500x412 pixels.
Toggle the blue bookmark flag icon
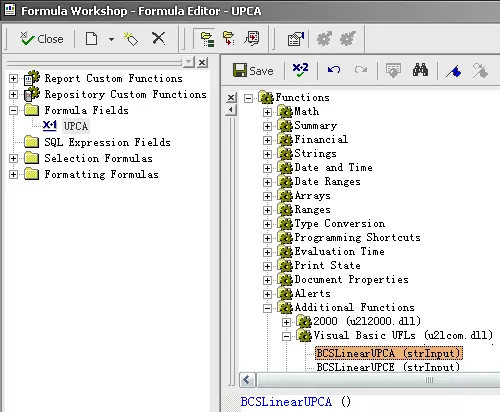point(454,71)
